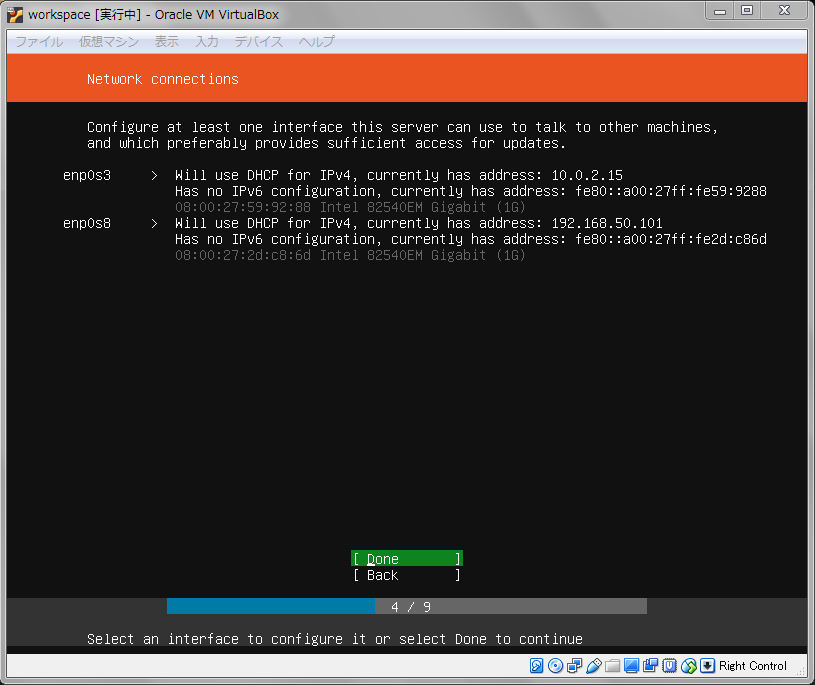Click the USB devices status icon

(x=593, y=666)
